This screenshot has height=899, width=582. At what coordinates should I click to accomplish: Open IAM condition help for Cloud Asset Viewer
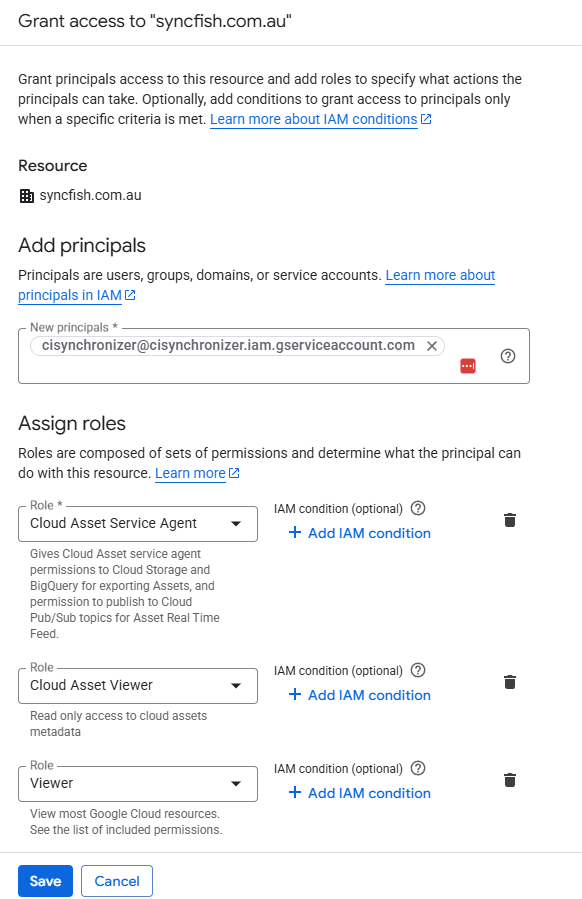pos(419,670)
